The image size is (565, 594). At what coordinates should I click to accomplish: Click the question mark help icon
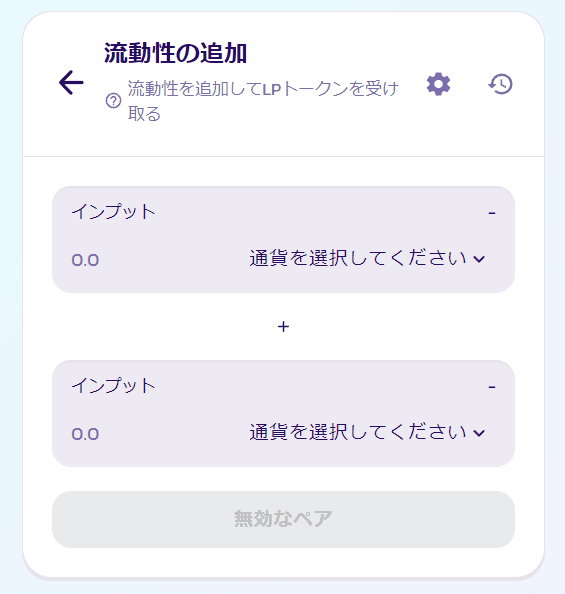[x=113, y=101]
